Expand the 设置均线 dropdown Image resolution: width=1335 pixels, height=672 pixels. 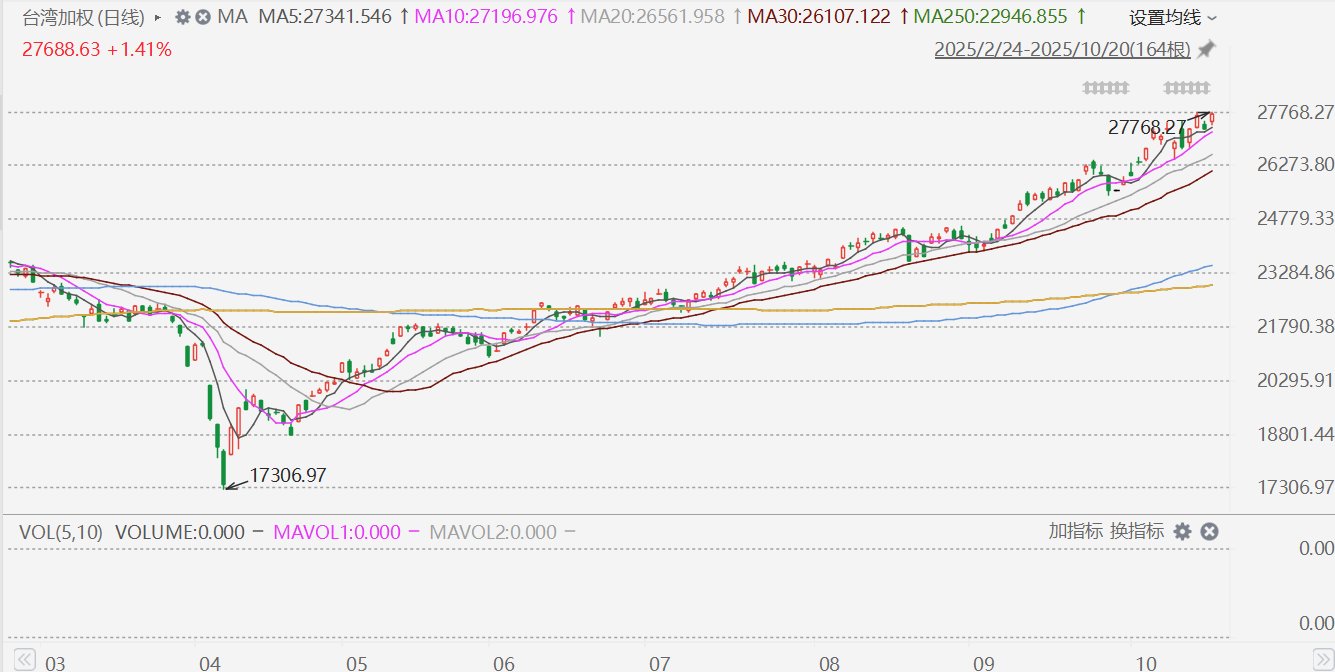pos(1172,17)
